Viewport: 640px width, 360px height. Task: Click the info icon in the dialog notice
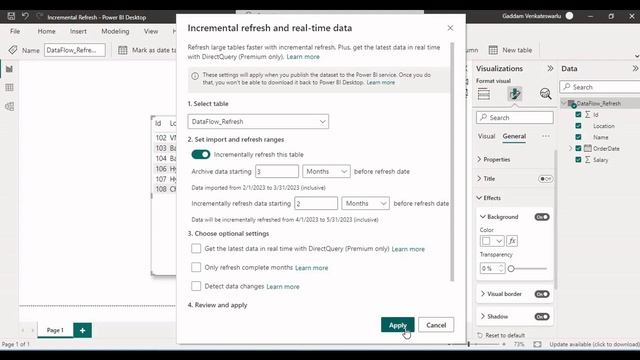tap(195, 76)
